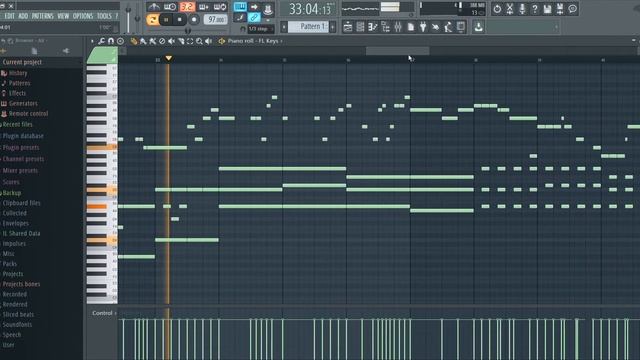Click the orange speaker target channel icon
Image resolution: width=640 pixels, height=360 pixels.
pos(222,41)
